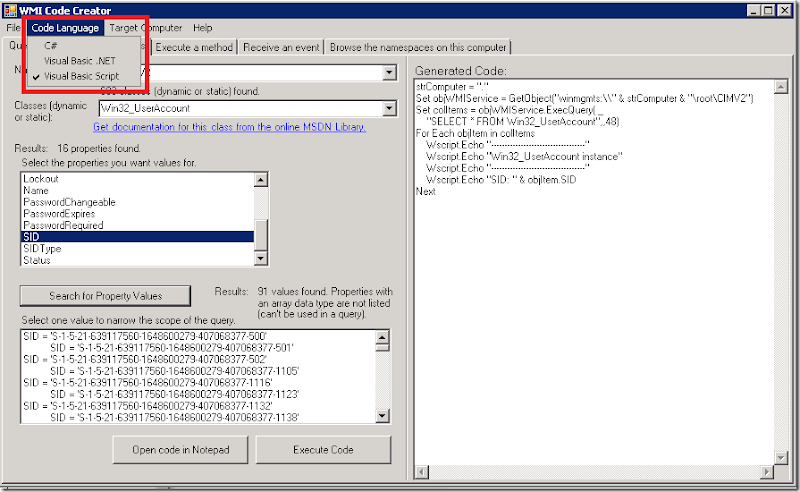Switch to Receive an event tab
800x492 pixels.
coord(281,47)
